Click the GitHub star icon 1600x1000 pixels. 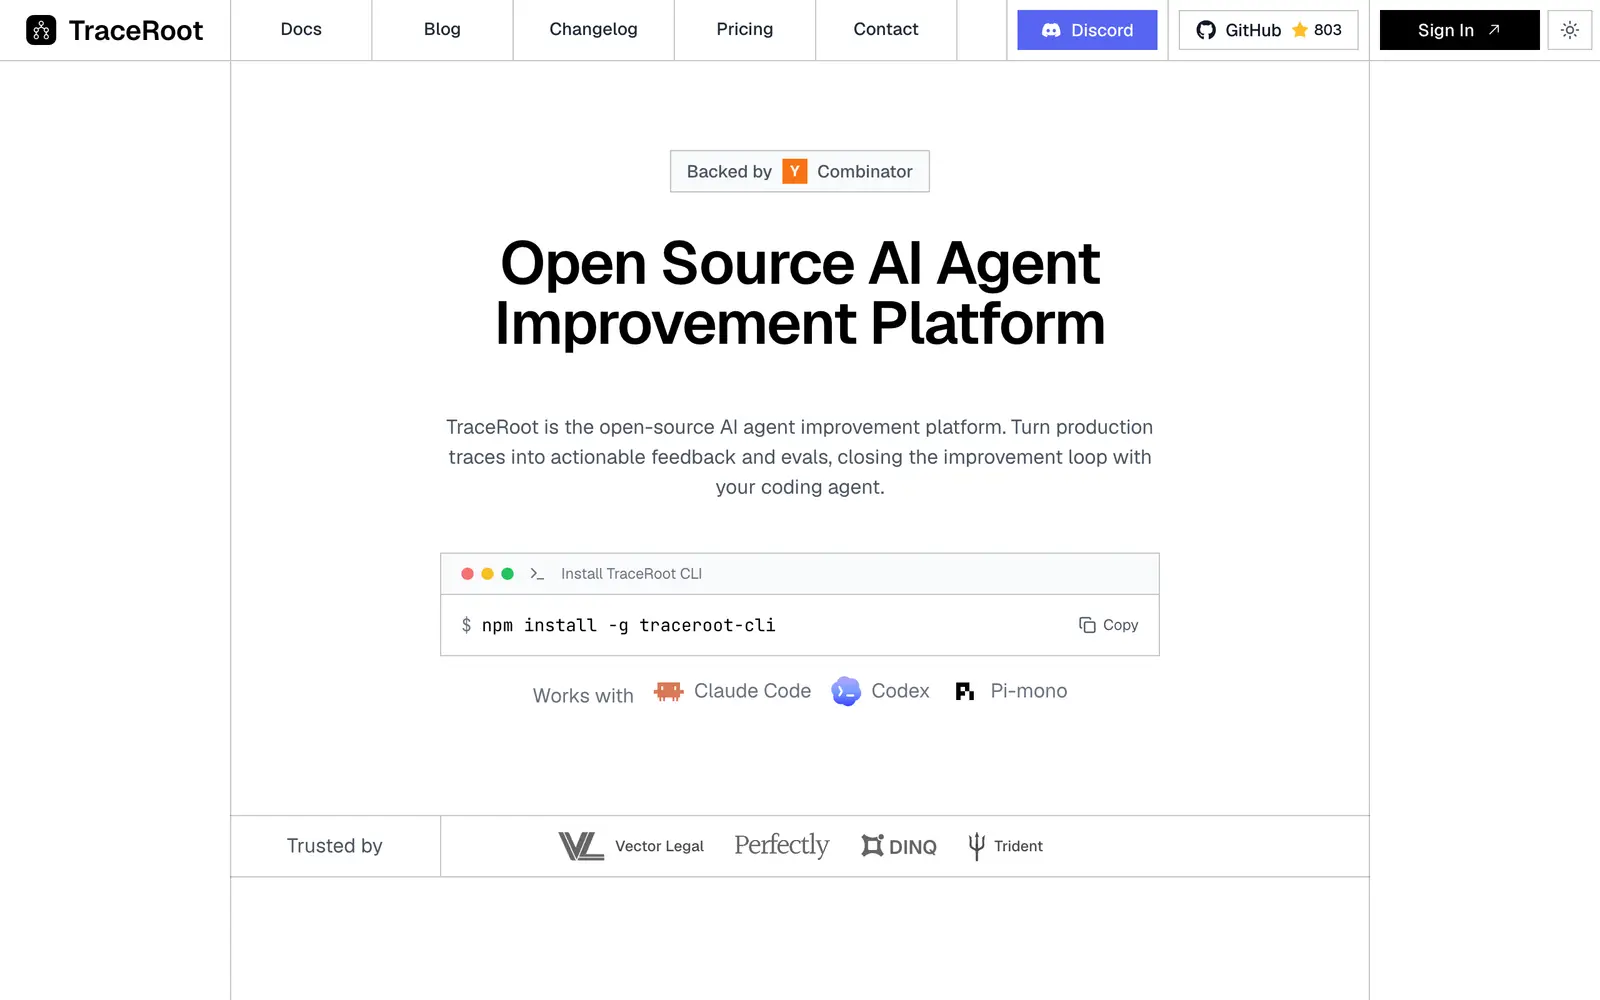(x=1300, y=30)
